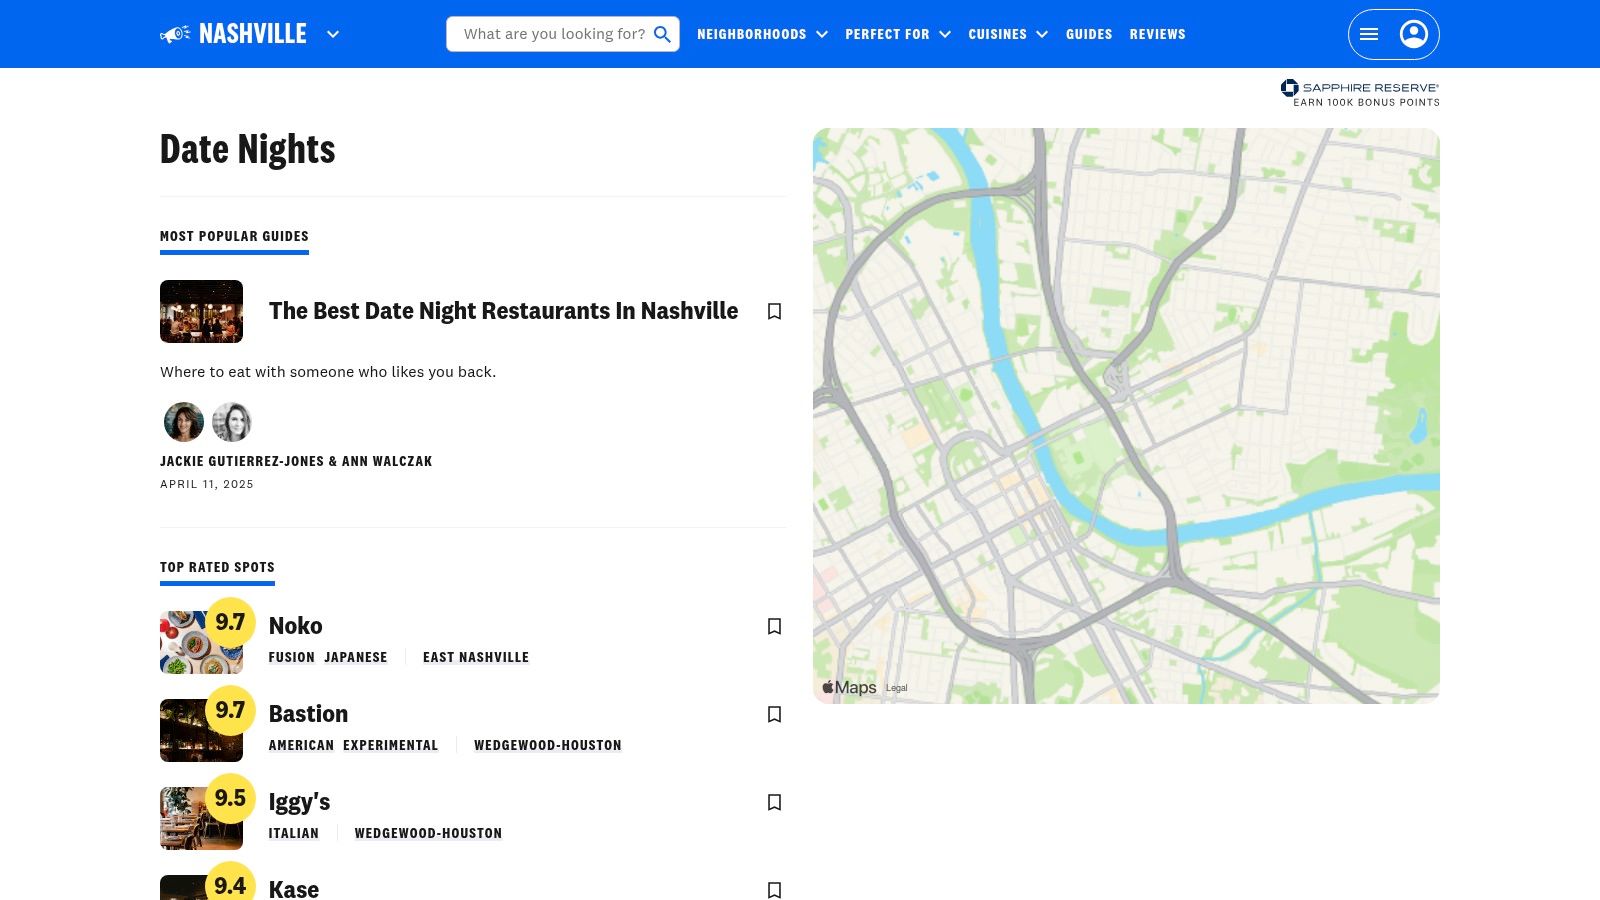Open the date night guide thumbnail image

click(x=201, y=312)
